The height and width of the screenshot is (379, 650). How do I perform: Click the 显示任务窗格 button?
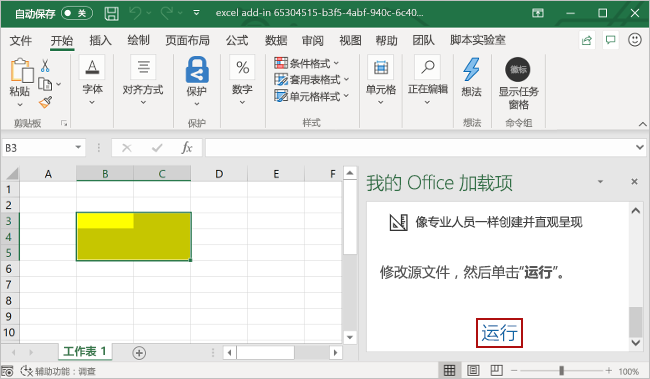coord(518,83)
